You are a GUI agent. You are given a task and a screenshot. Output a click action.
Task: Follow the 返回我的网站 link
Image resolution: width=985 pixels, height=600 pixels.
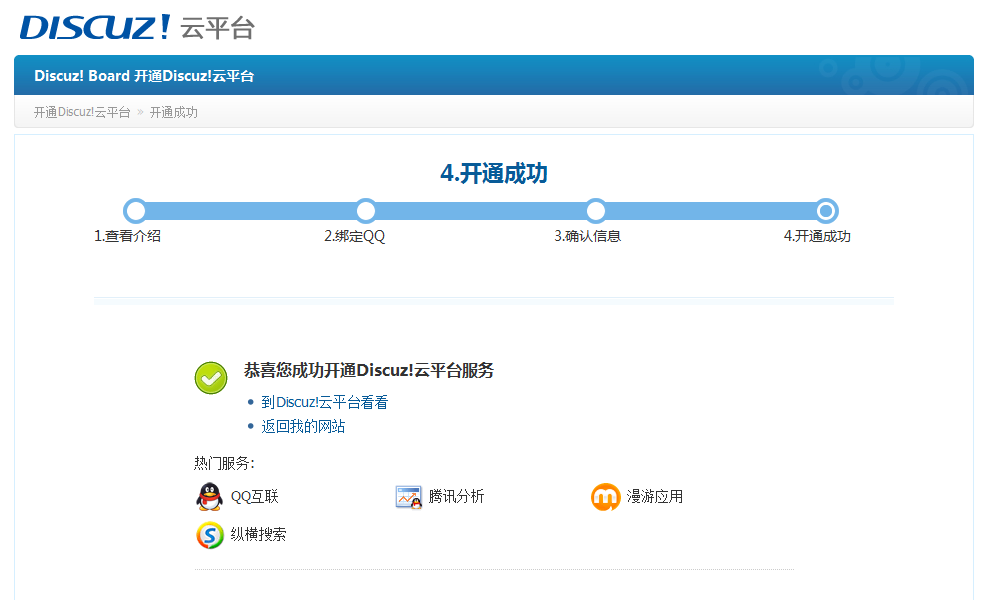pos(303,427)
